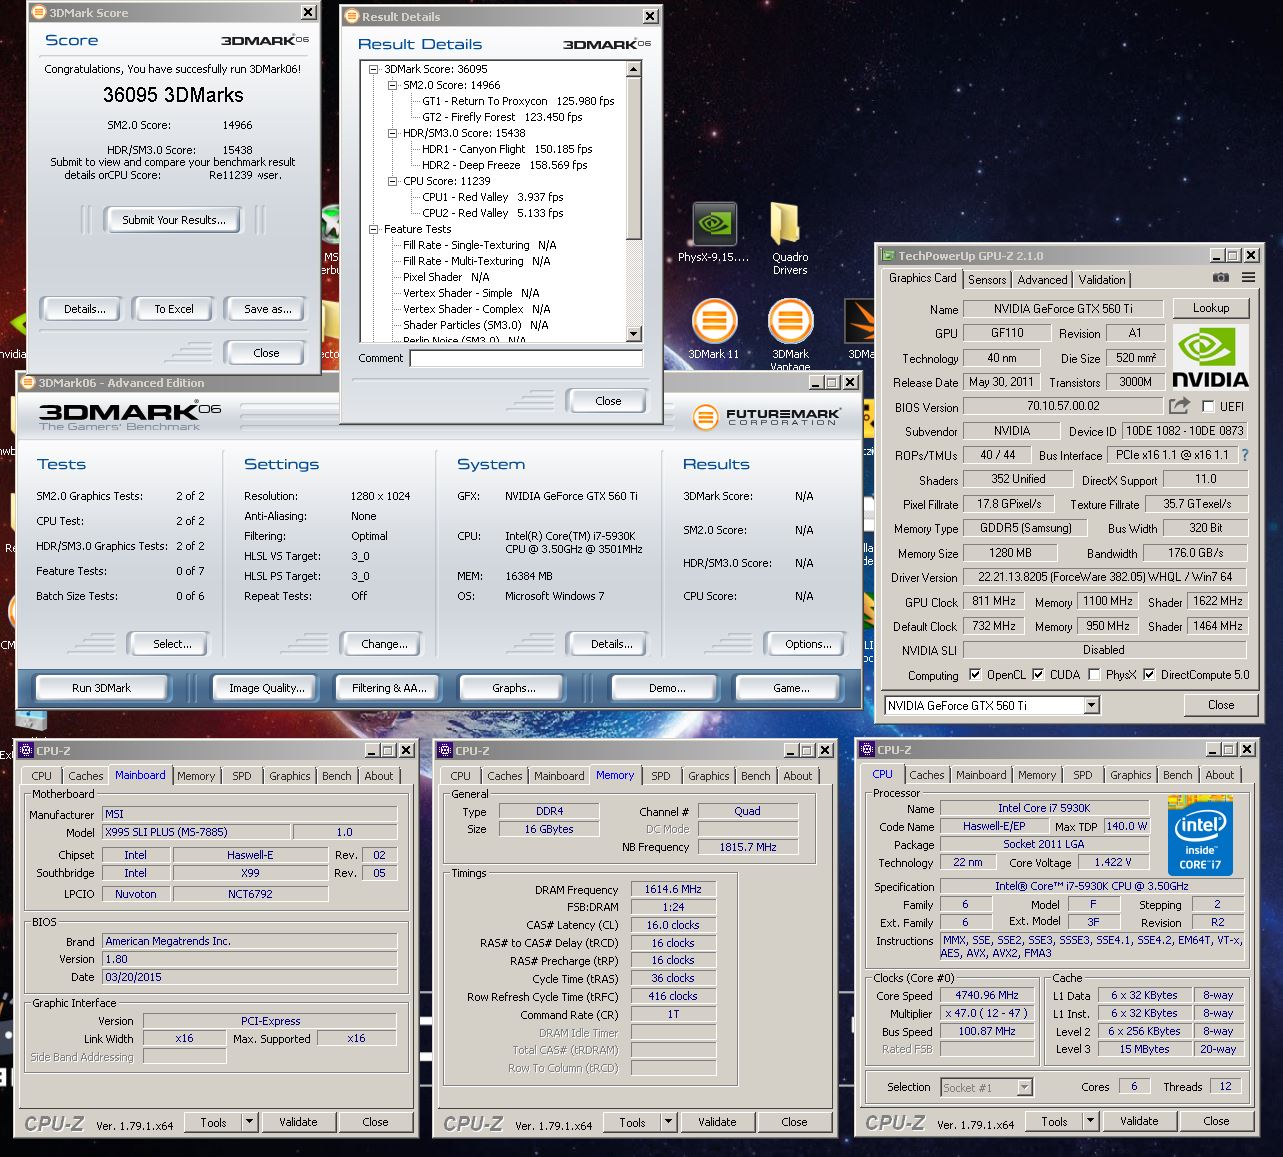
Task: Click the Demo button in 3DMark06
Action: [666, 688]
